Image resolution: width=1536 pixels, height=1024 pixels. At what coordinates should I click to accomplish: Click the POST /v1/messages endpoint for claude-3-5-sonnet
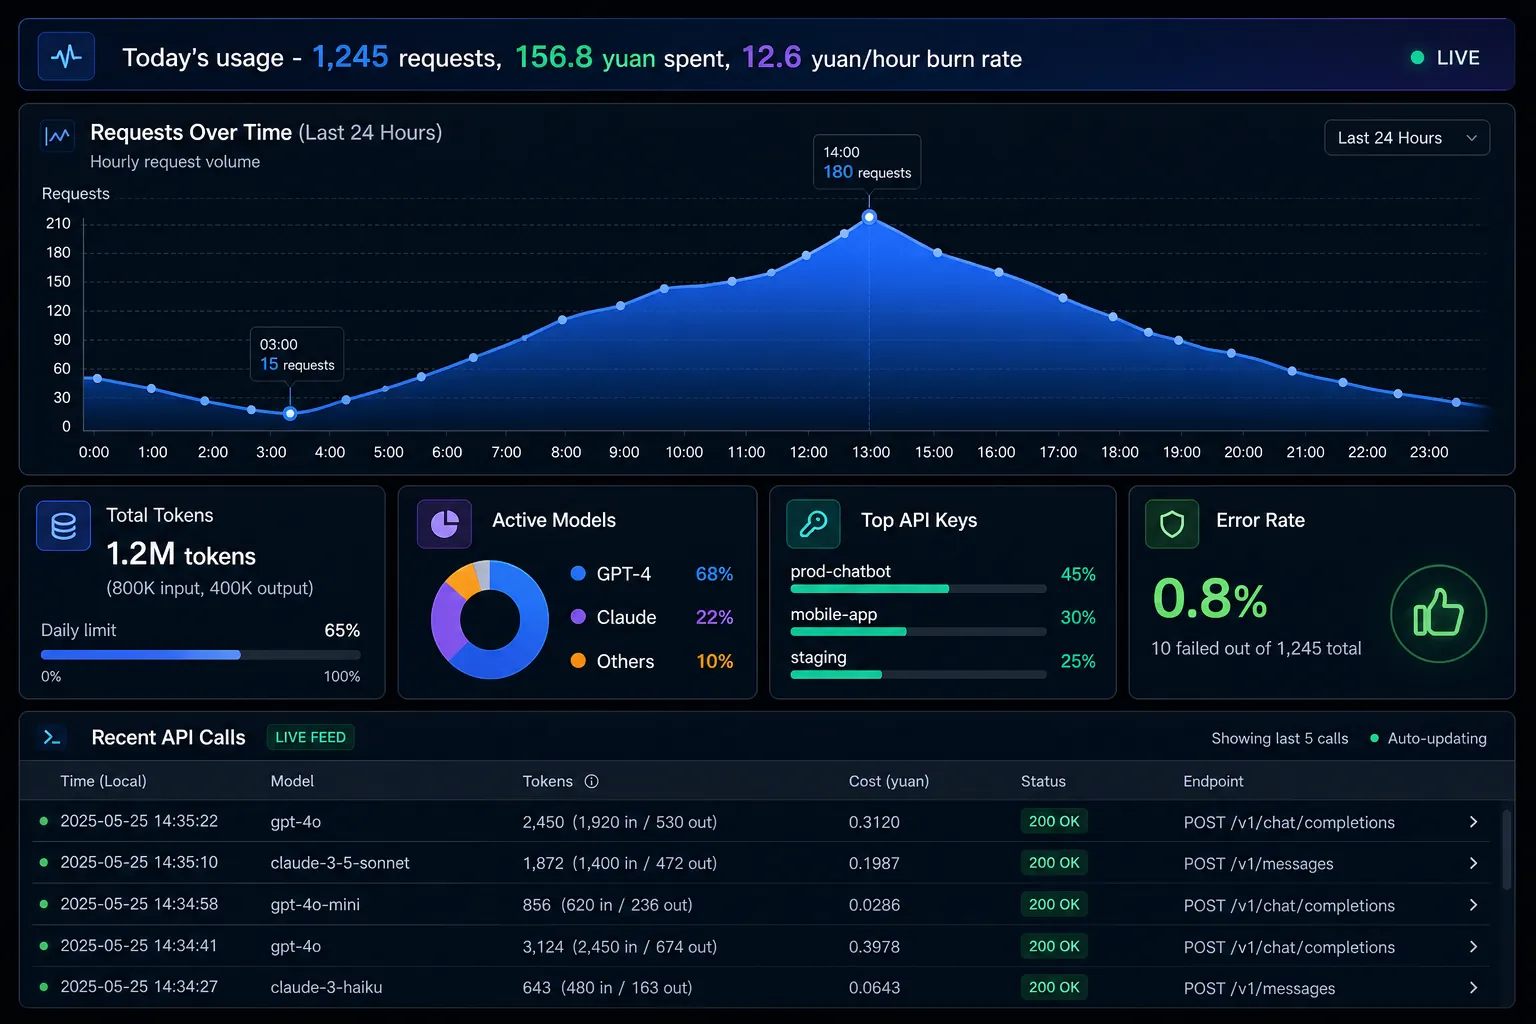point(1258,864)
